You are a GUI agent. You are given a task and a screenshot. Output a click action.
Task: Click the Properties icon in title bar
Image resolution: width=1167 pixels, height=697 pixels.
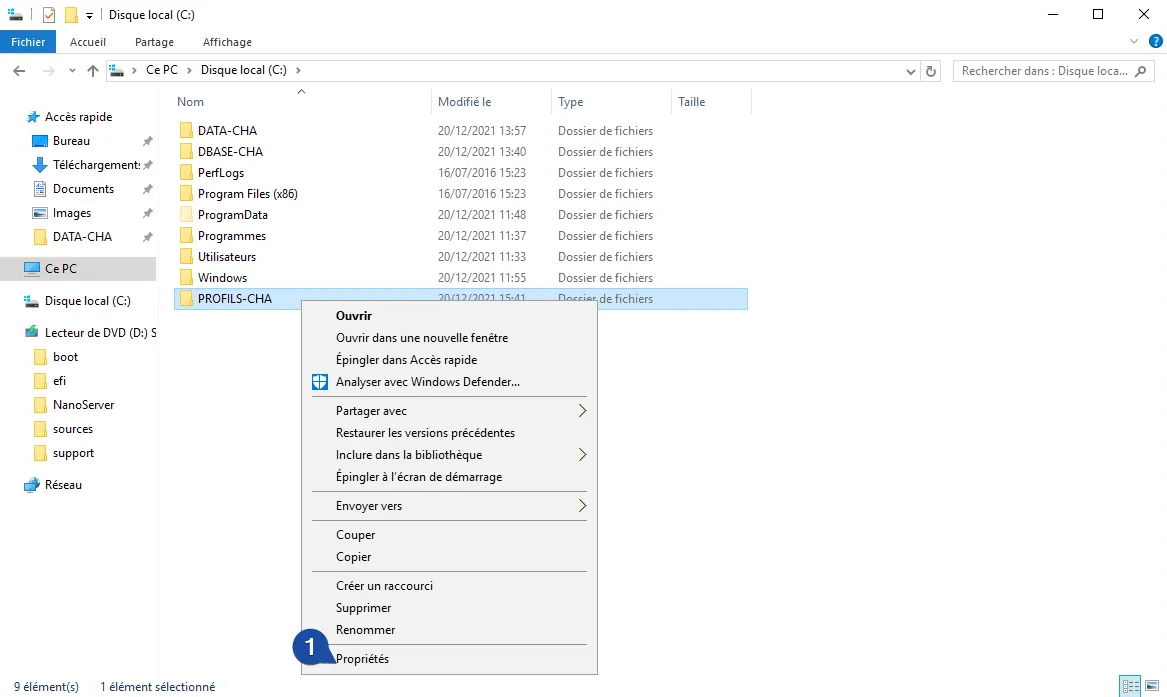pyautogui.click(x=50, y=15)
